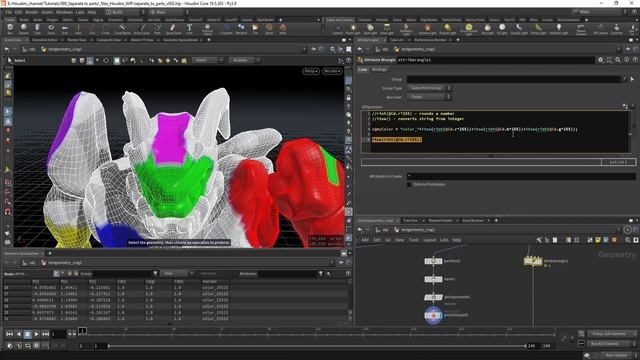Select the Torus shelf tool

[x=51, y=29]
